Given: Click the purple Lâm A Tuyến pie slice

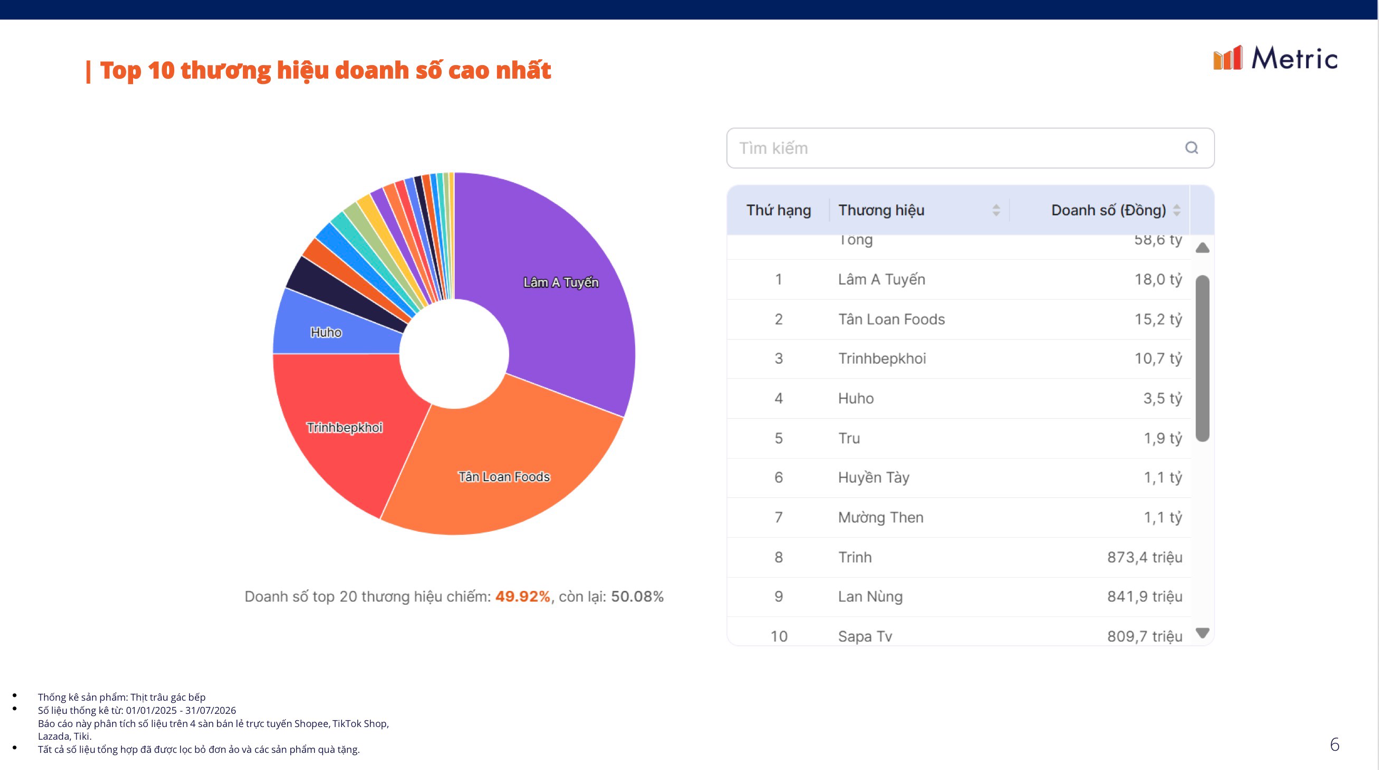Looking at the screenshot, I should [x=560, y=282].
